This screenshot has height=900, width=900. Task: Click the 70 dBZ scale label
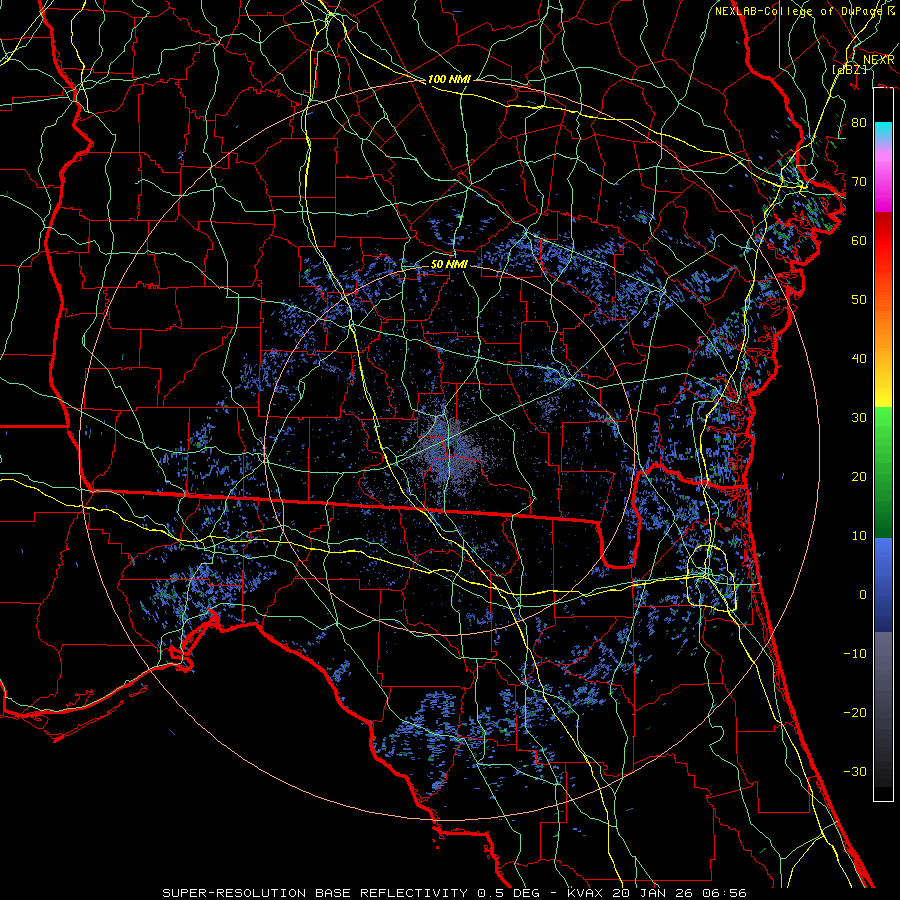coord(859,182)
